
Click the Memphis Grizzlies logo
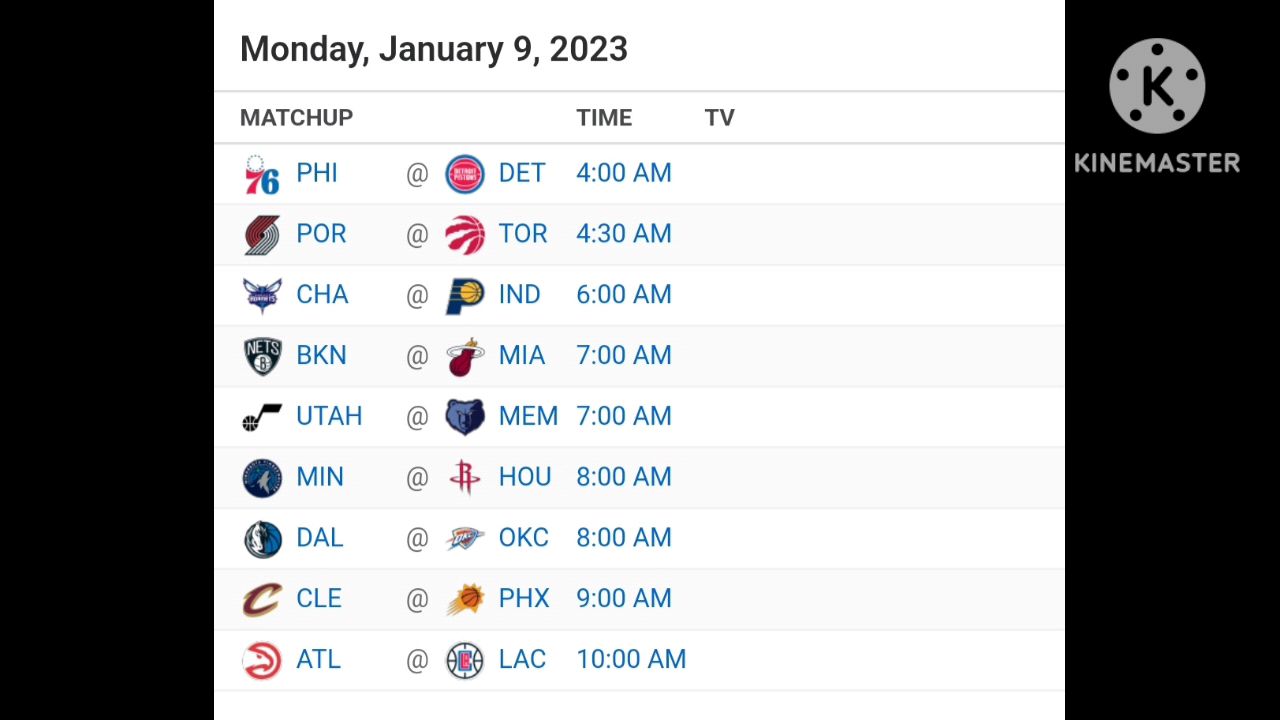point(464,417)
